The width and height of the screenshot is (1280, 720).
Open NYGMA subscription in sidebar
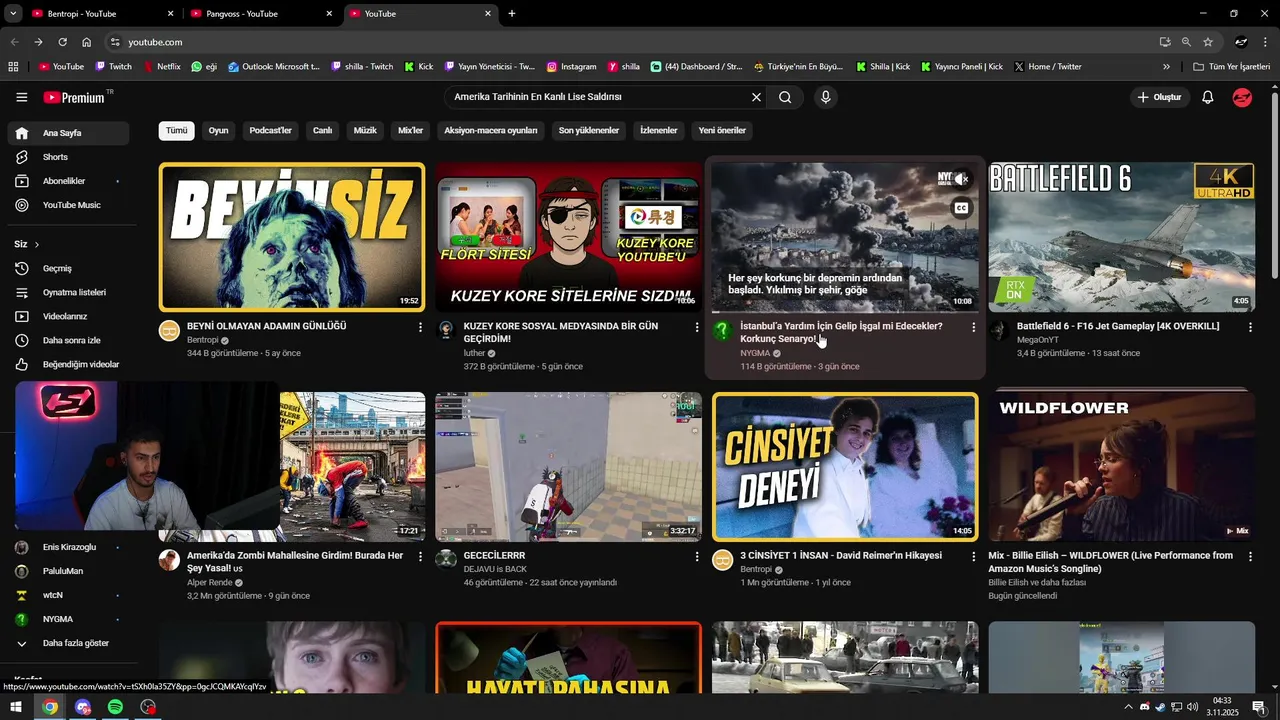(x=68, y=619)
